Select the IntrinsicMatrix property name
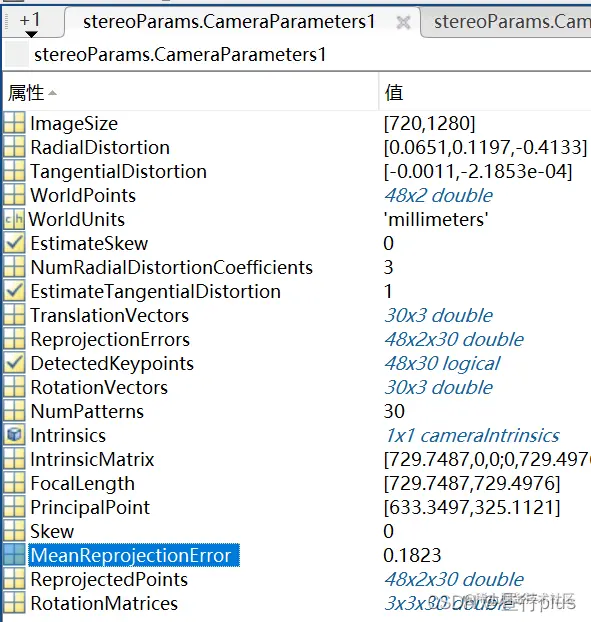The width and height of the screenshot is (591, 622). pyautogui.click(x=92, y=459)
